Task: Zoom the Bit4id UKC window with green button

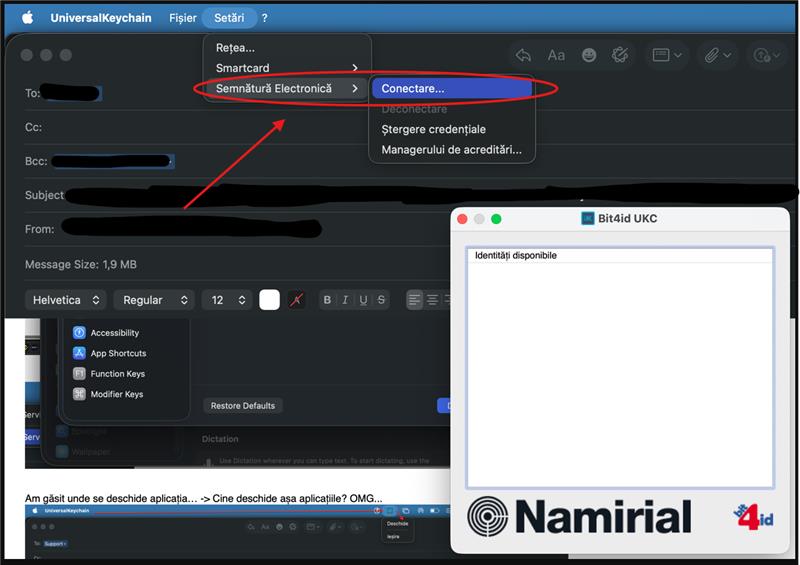Action: pyautogui.click(x=496, y=219)
